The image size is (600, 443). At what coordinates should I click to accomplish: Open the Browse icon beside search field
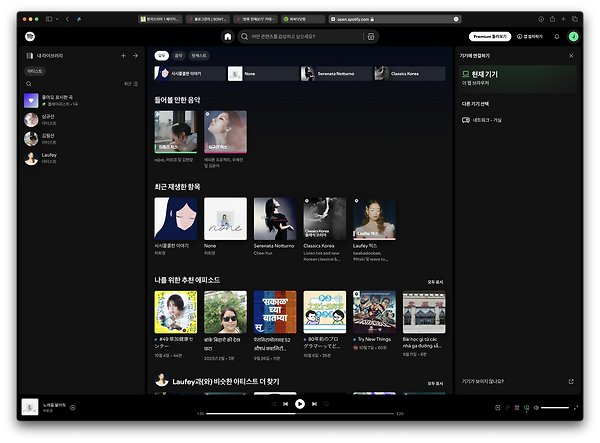[x=371, y=36]
